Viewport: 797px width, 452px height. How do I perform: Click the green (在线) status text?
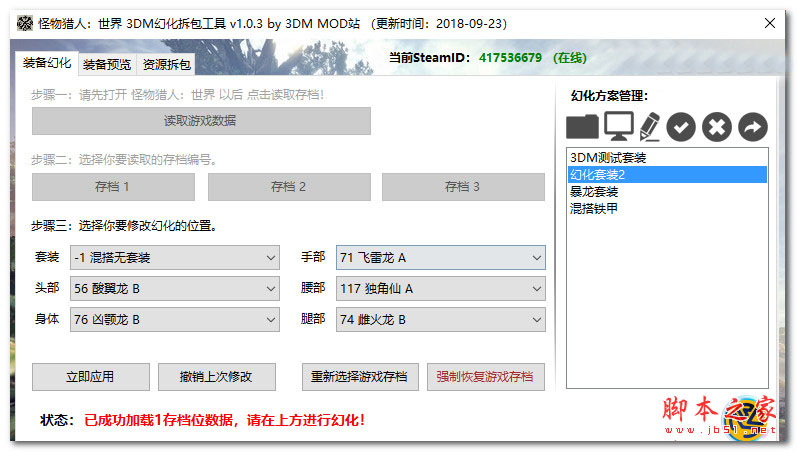pos(570,58)
